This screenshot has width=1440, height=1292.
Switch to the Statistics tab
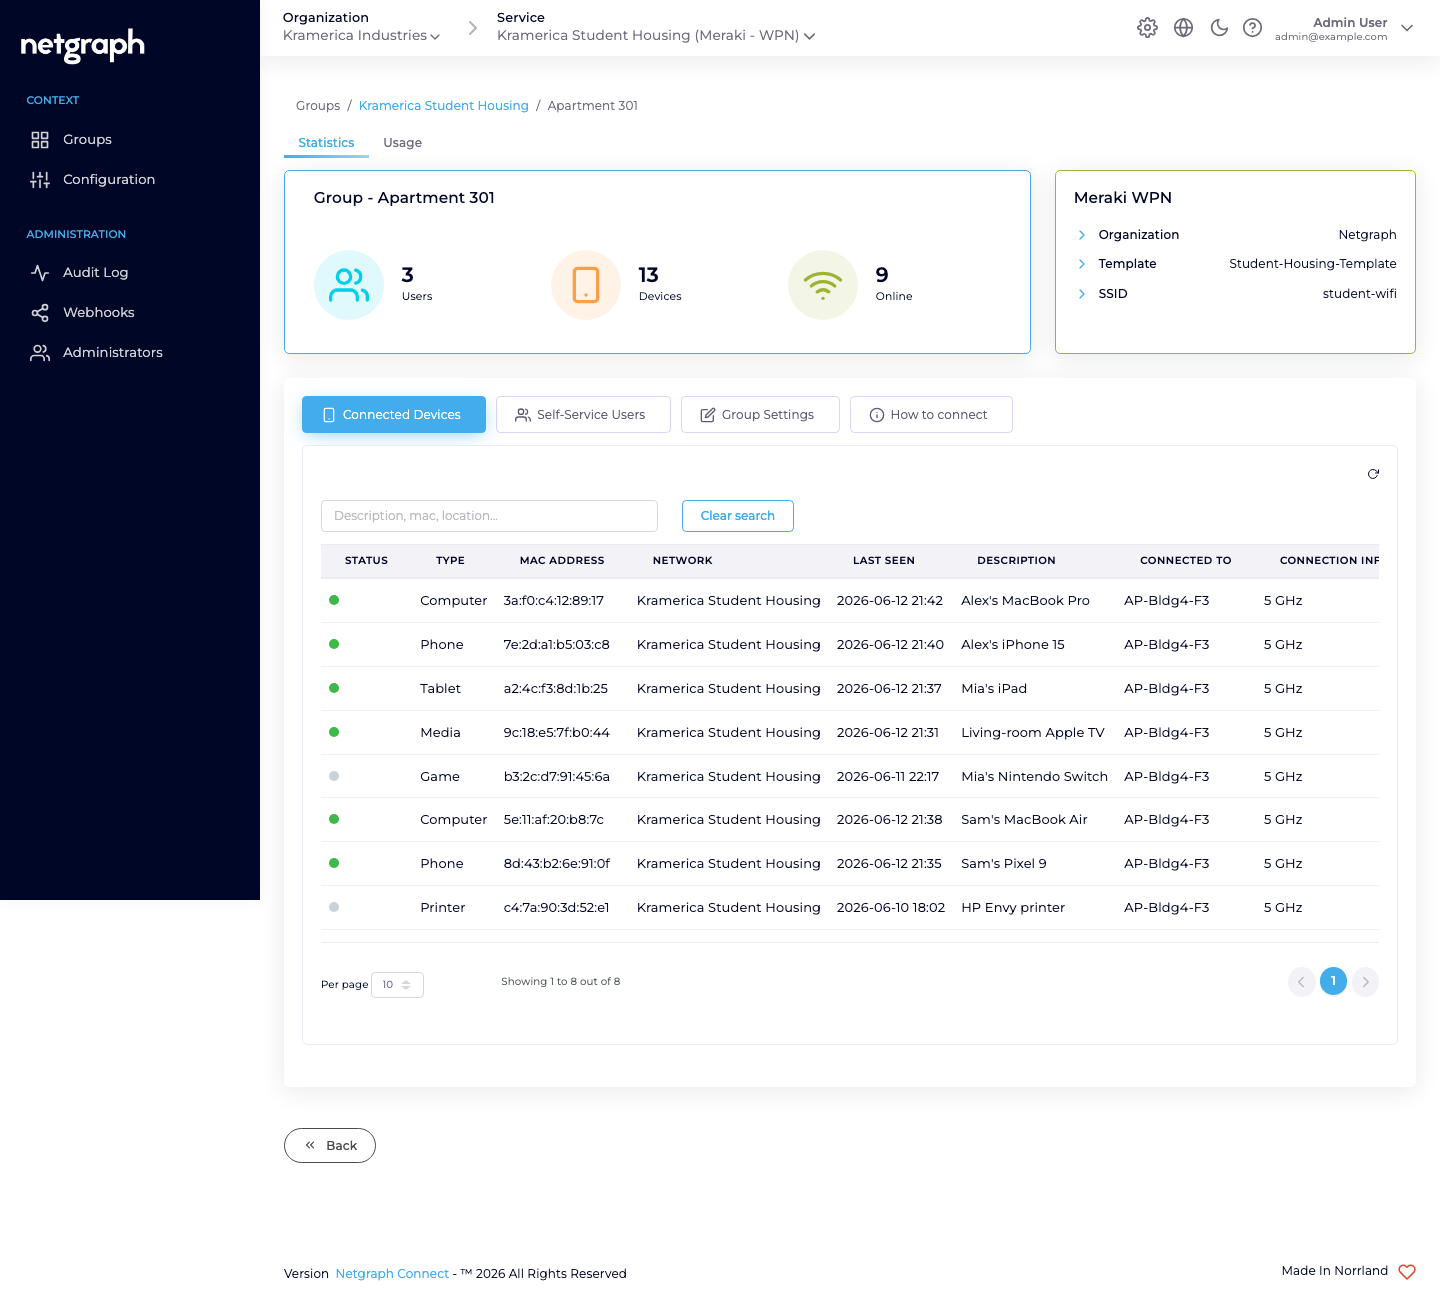pyautogui.click(x=326, y=143)
